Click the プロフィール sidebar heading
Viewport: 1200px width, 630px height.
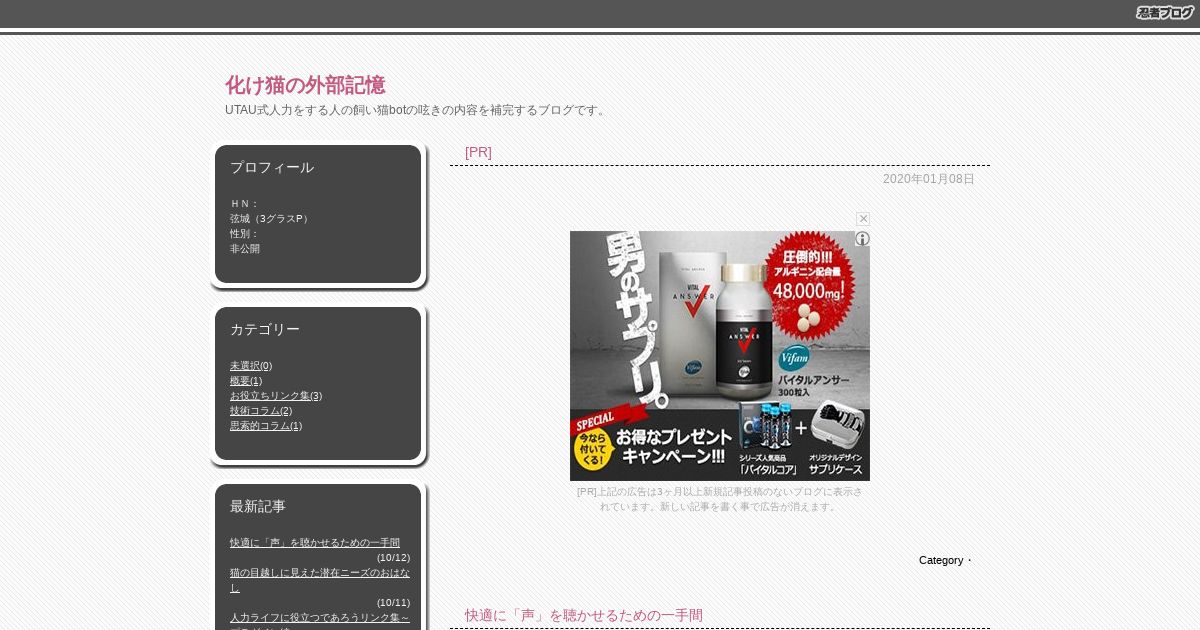click(x=272, y=167)
